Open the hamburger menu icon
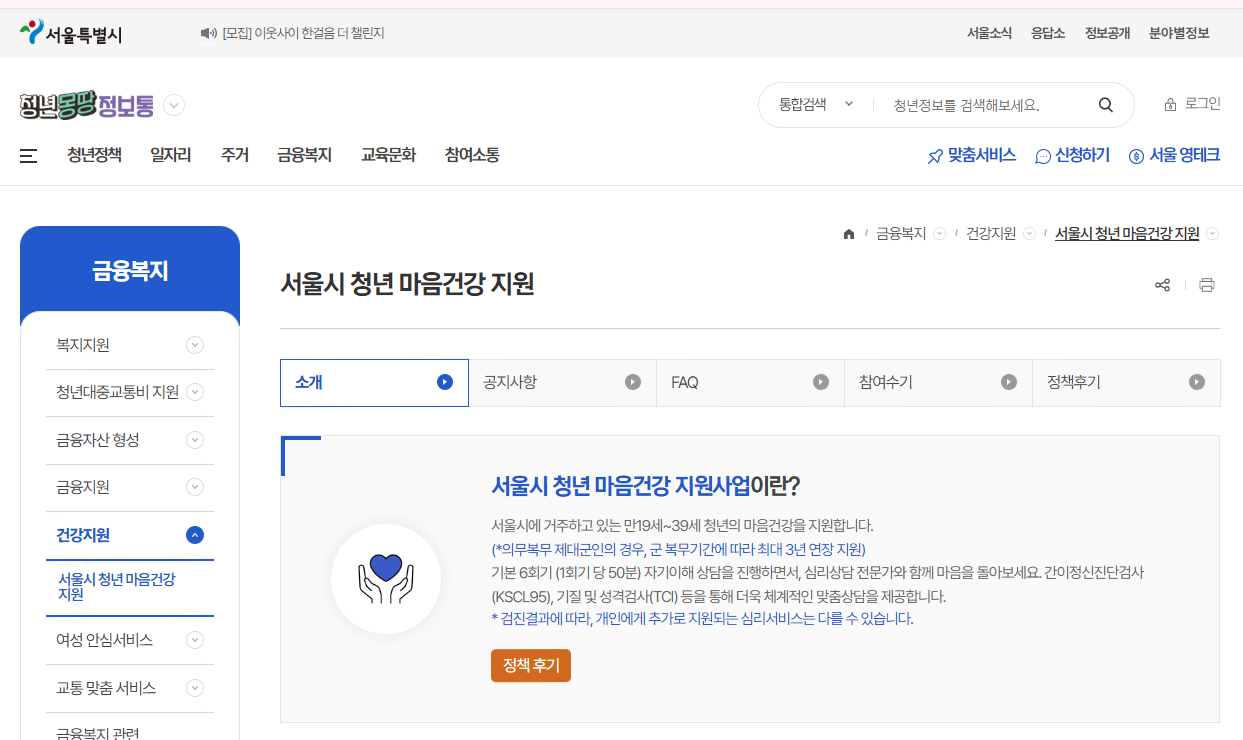Viewport: 1243px width, 740px height. (x=28, y=156)
